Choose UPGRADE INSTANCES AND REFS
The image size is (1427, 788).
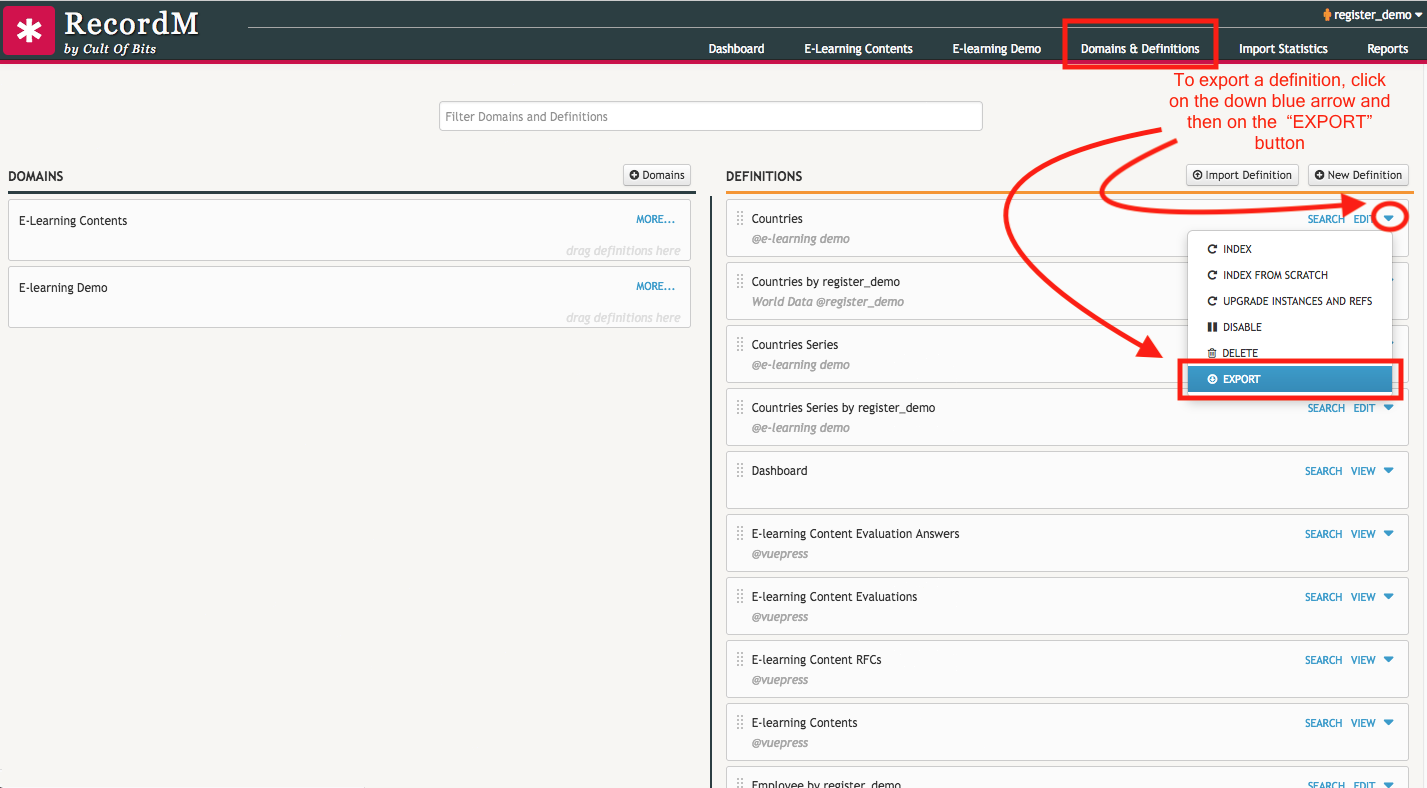coord(1290,301)
